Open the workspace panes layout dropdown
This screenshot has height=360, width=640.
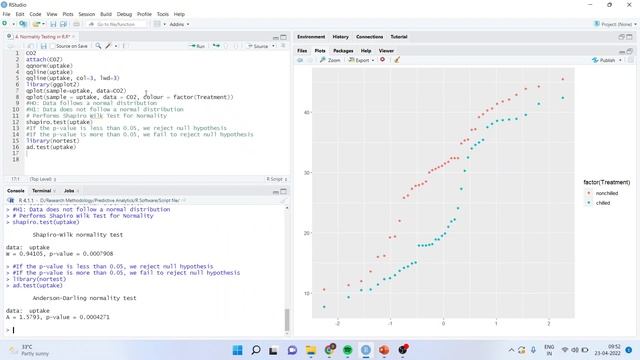click(x=159, y=24)
